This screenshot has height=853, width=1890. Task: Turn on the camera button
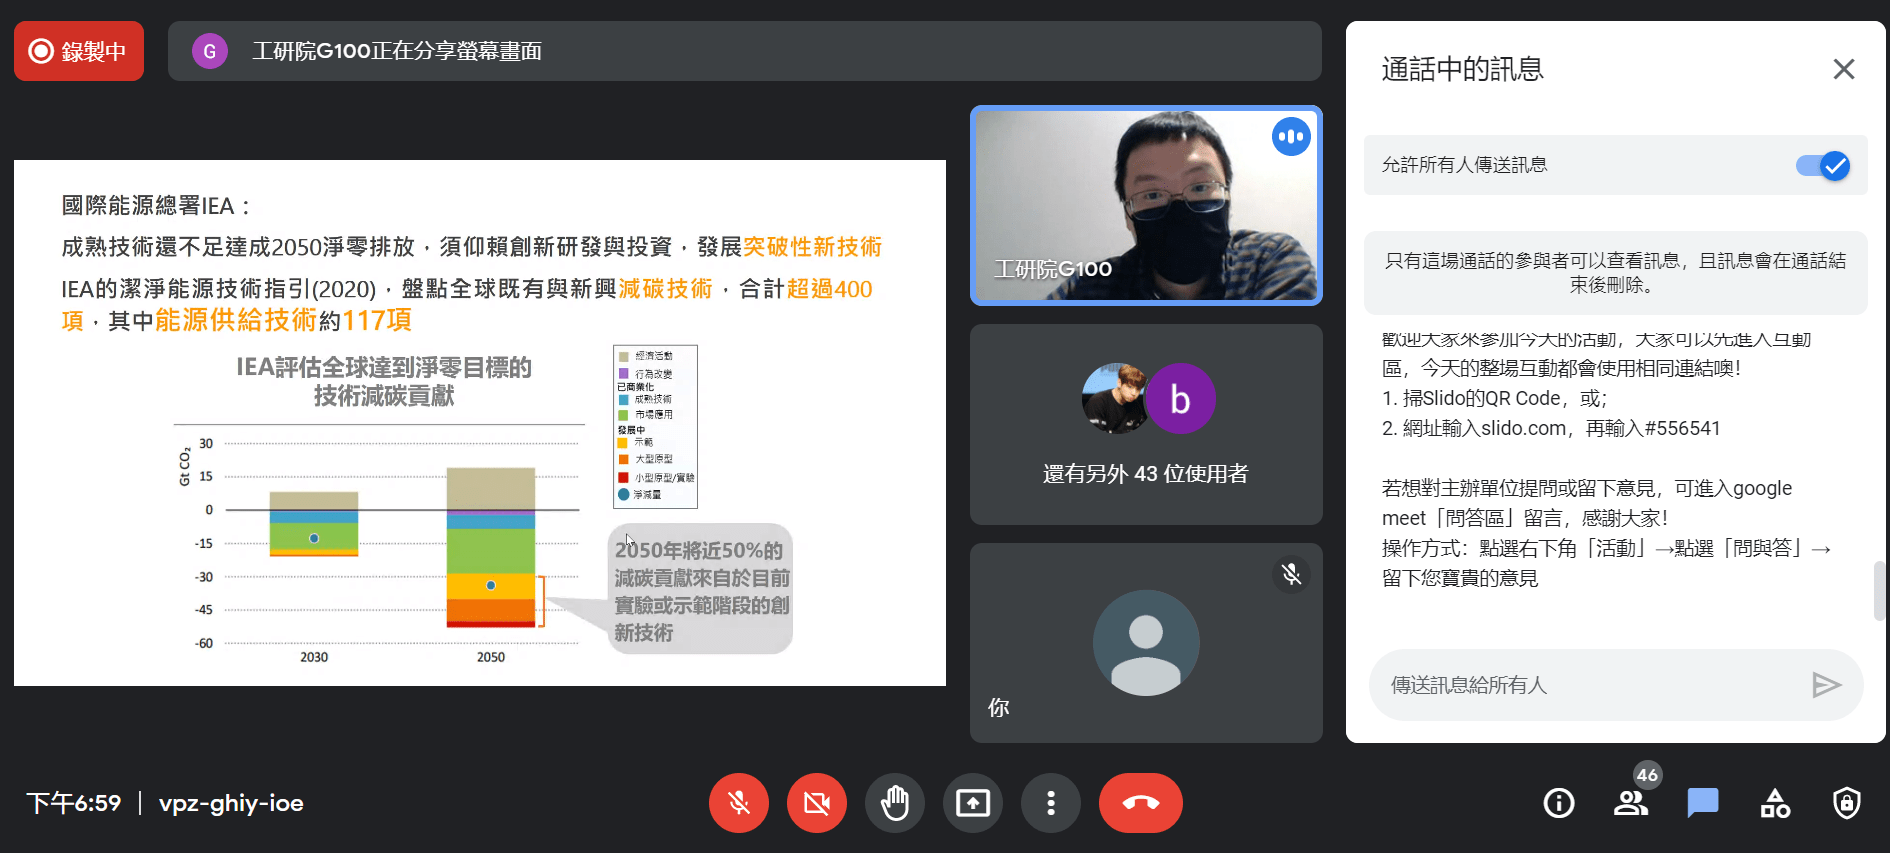[x=817, y=803]
